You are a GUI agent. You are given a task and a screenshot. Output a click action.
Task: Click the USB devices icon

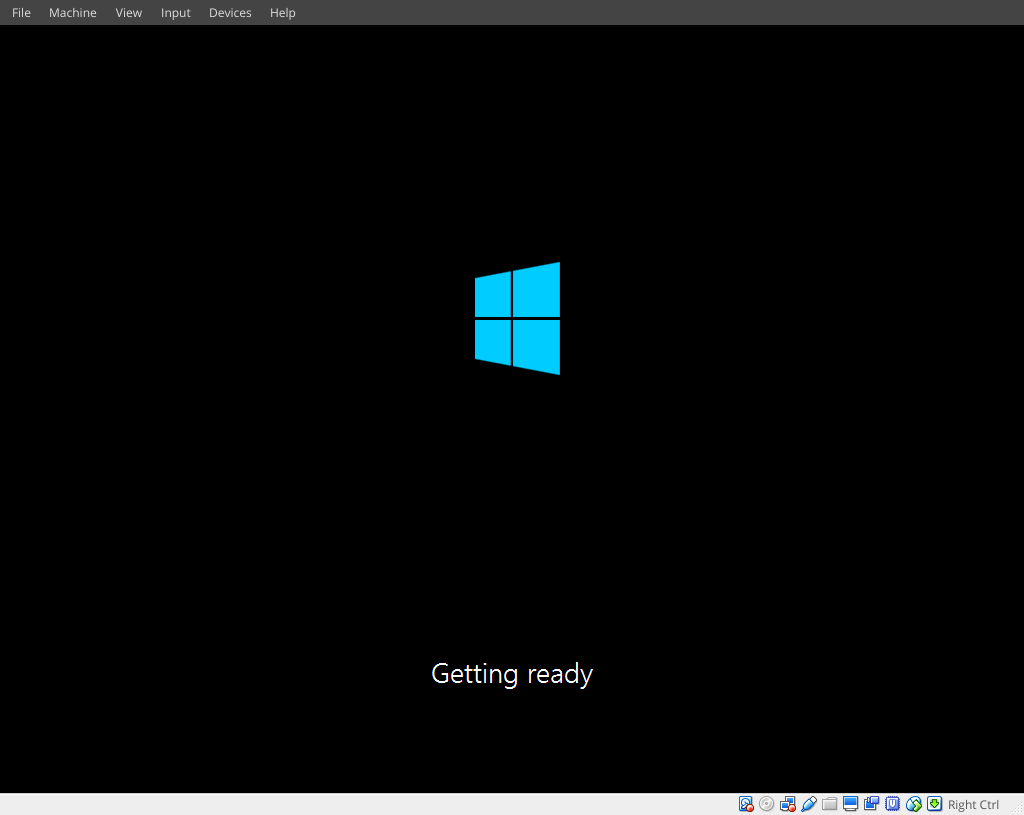pos(808,804)
